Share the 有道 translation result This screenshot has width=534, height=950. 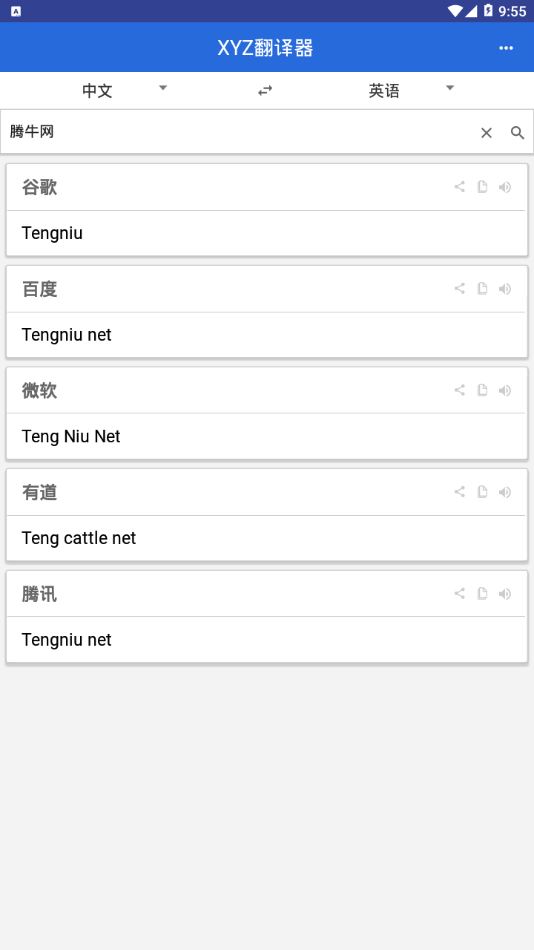[x=459, y=491]
